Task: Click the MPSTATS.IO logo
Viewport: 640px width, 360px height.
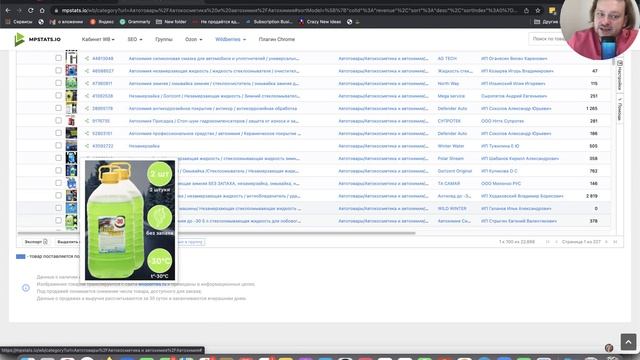Action: pos(37,39)
